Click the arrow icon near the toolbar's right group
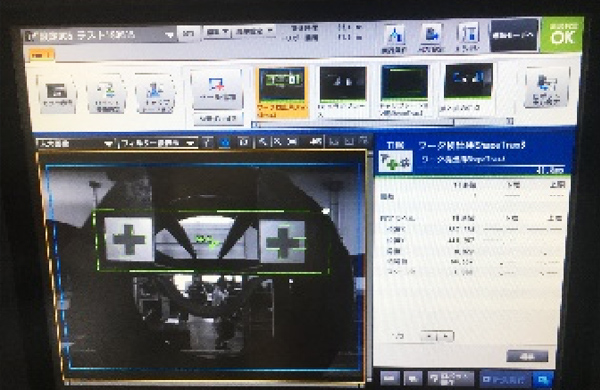This screenshot has width=600, height=390. pyautogui.click(x=316, y=142)
